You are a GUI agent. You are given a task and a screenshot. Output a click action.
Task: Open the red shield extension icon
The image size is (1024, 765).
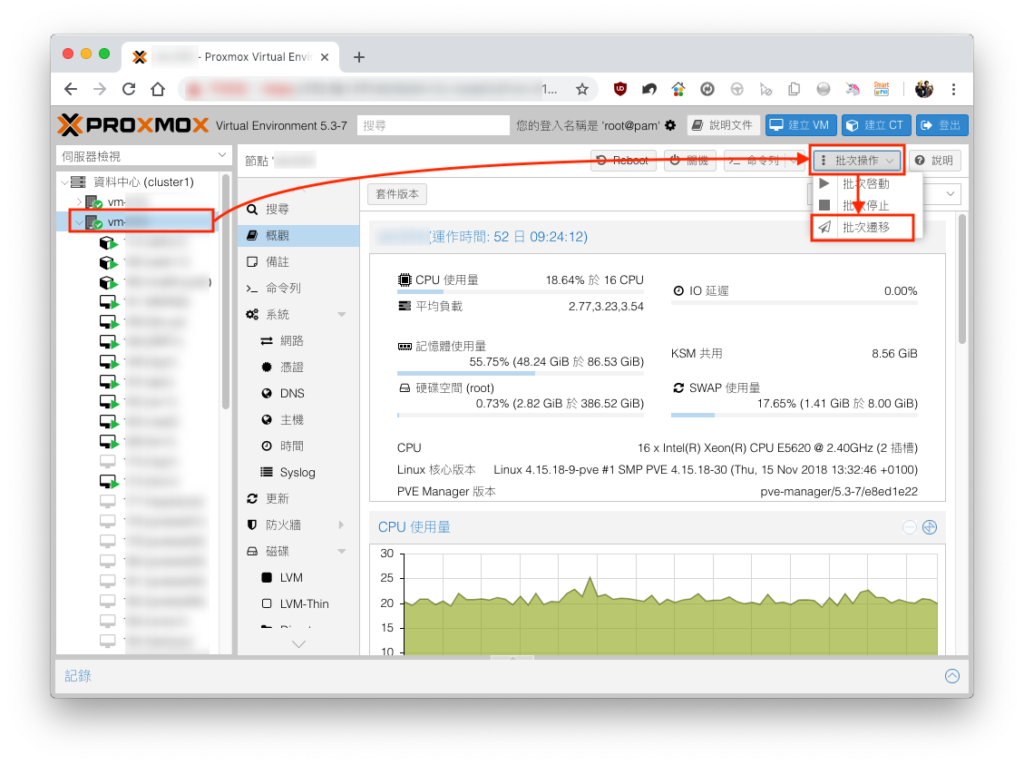[x=620, y=89]
